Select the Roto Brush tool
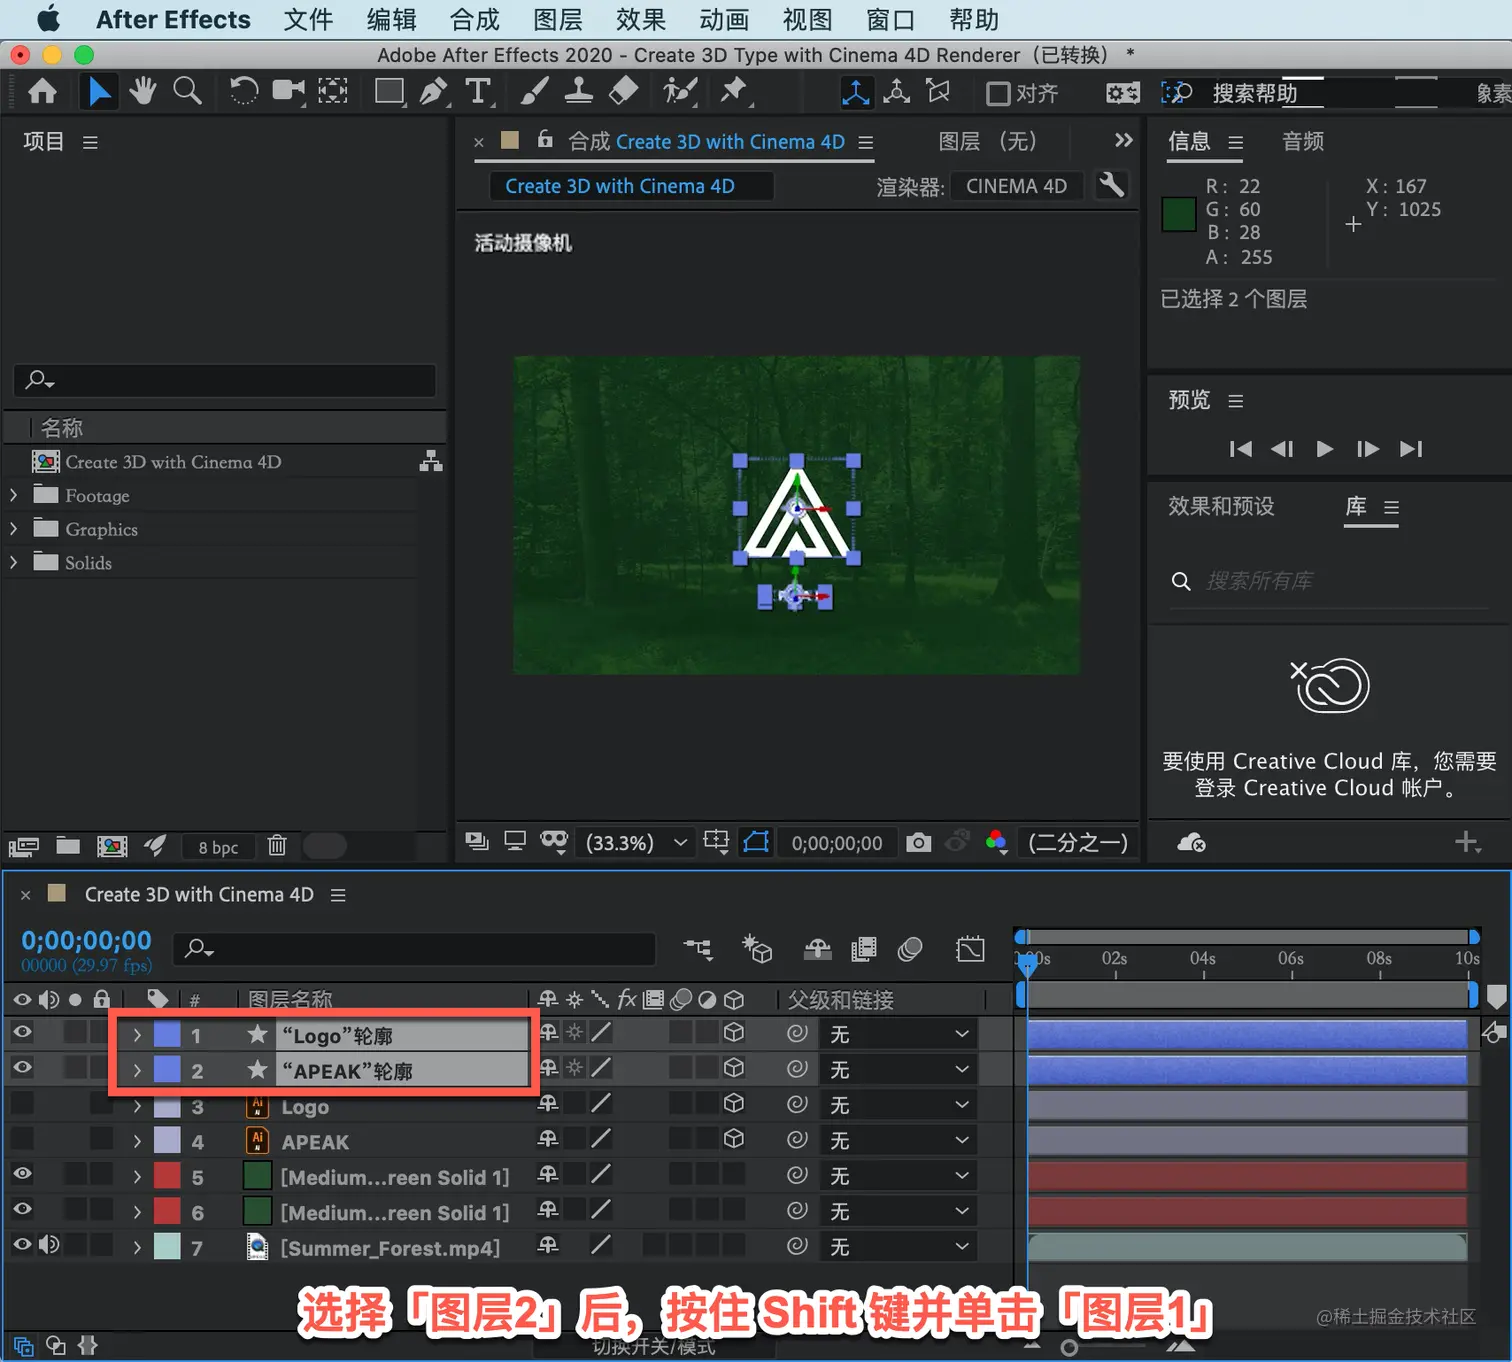 click(680, 92)
